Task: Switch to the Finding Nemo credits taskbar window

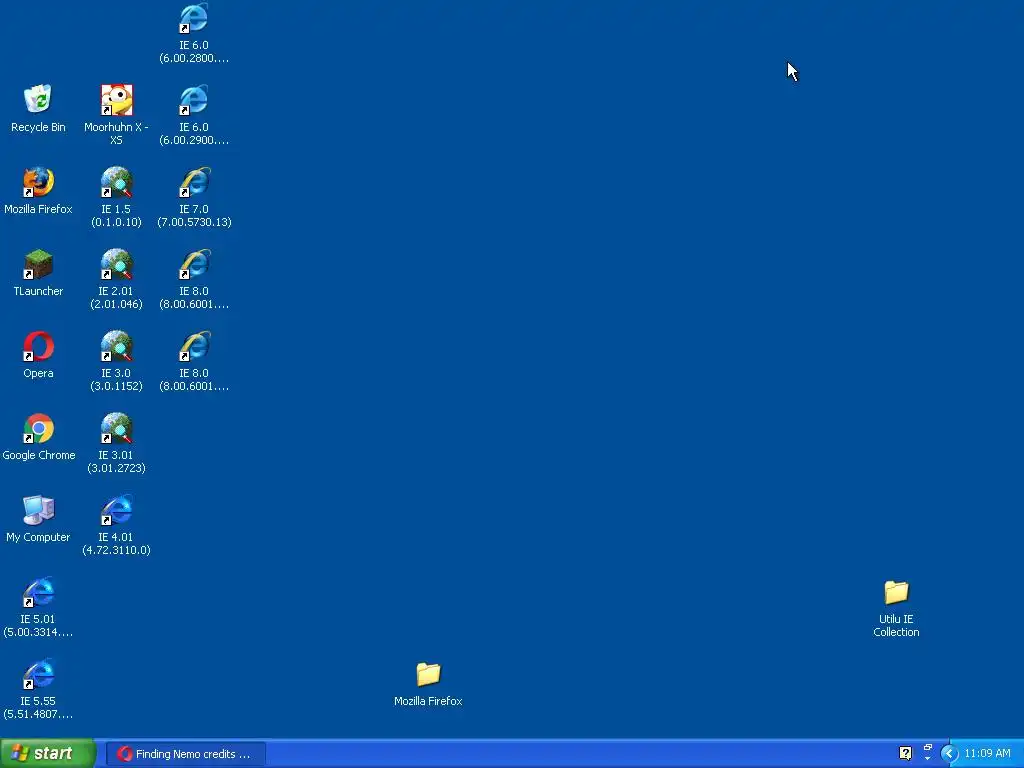Action: (x=185, y=754)
